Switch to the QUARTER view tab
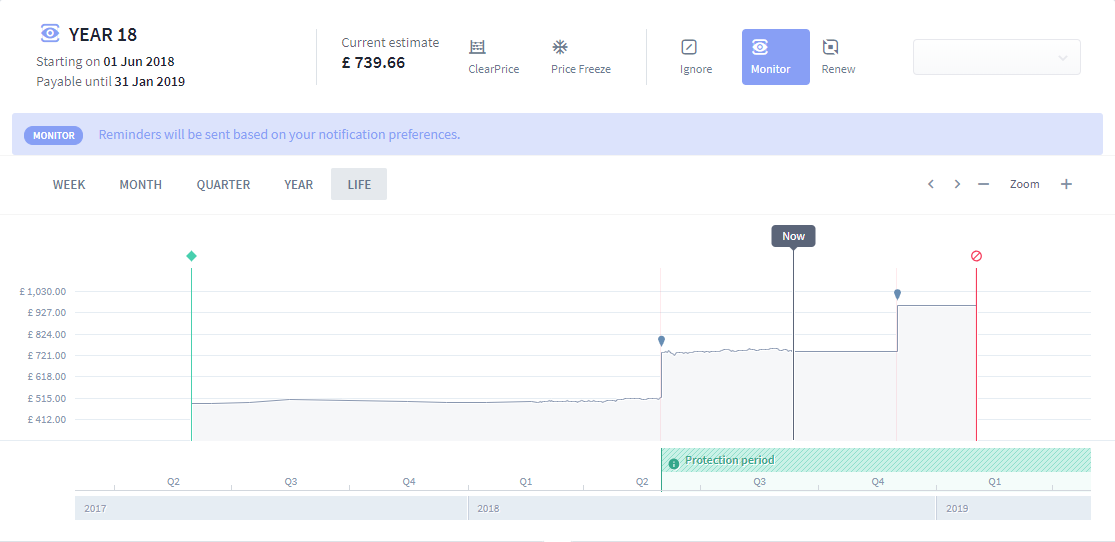 tap(223, 184)
